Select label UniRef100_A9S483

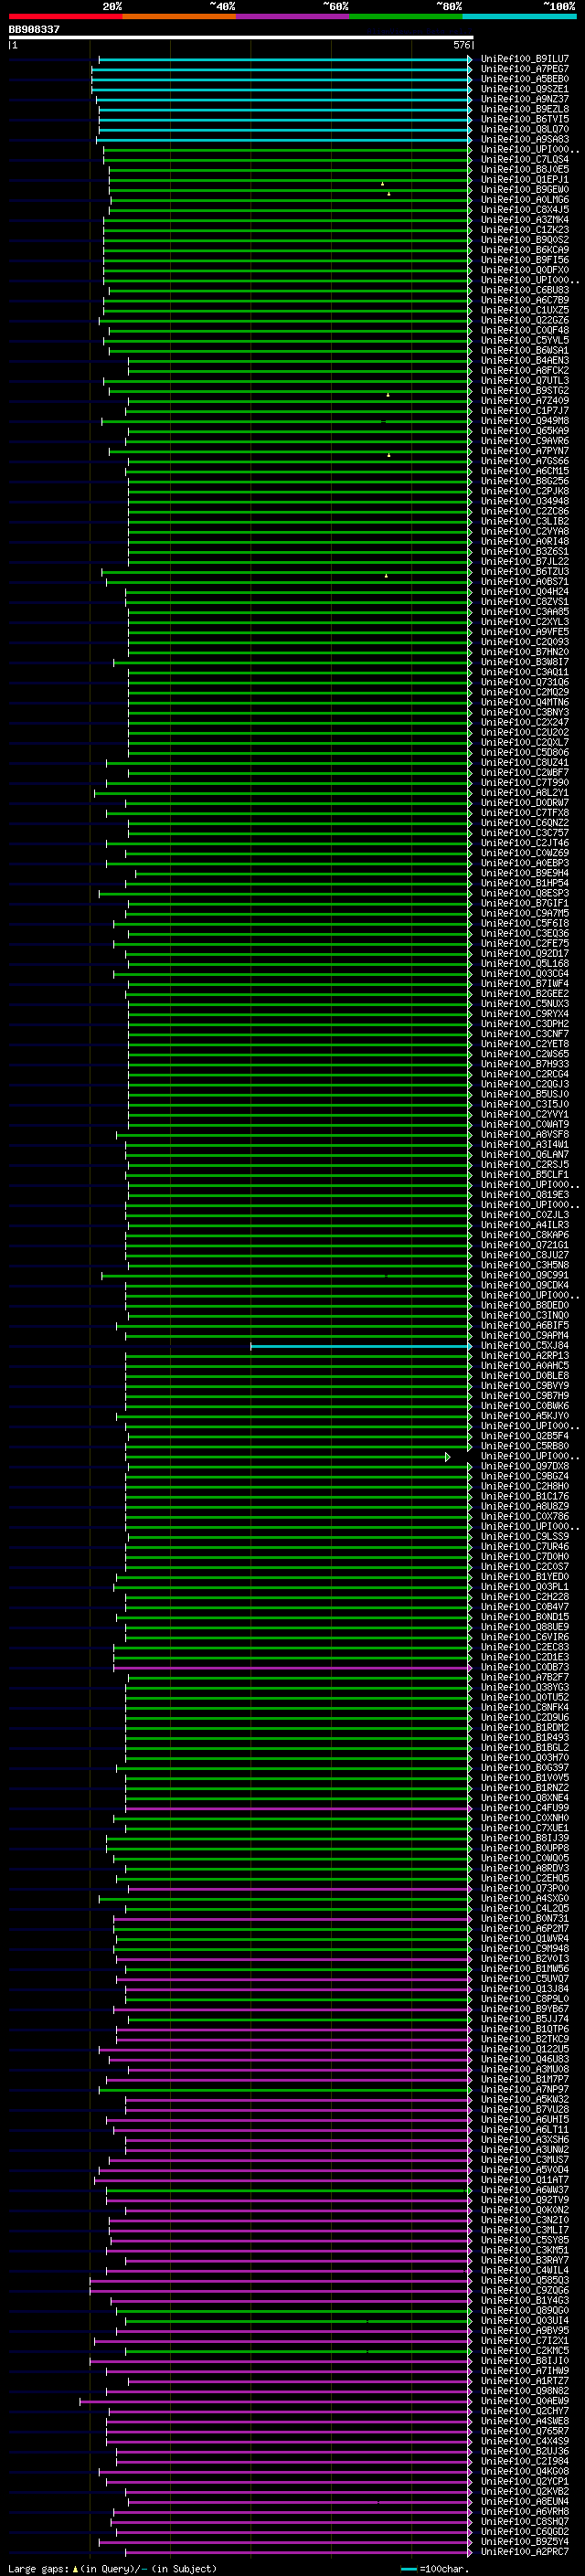[525, 139]
